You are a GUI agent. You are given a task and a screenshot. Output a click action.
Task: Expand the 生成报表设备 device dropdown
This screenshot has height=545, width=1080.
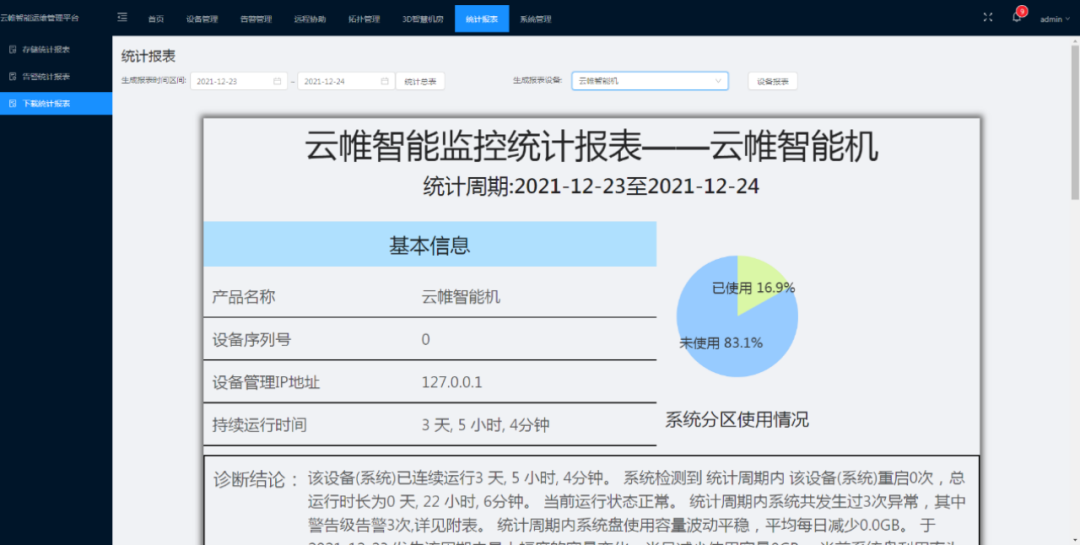(650, 81)
